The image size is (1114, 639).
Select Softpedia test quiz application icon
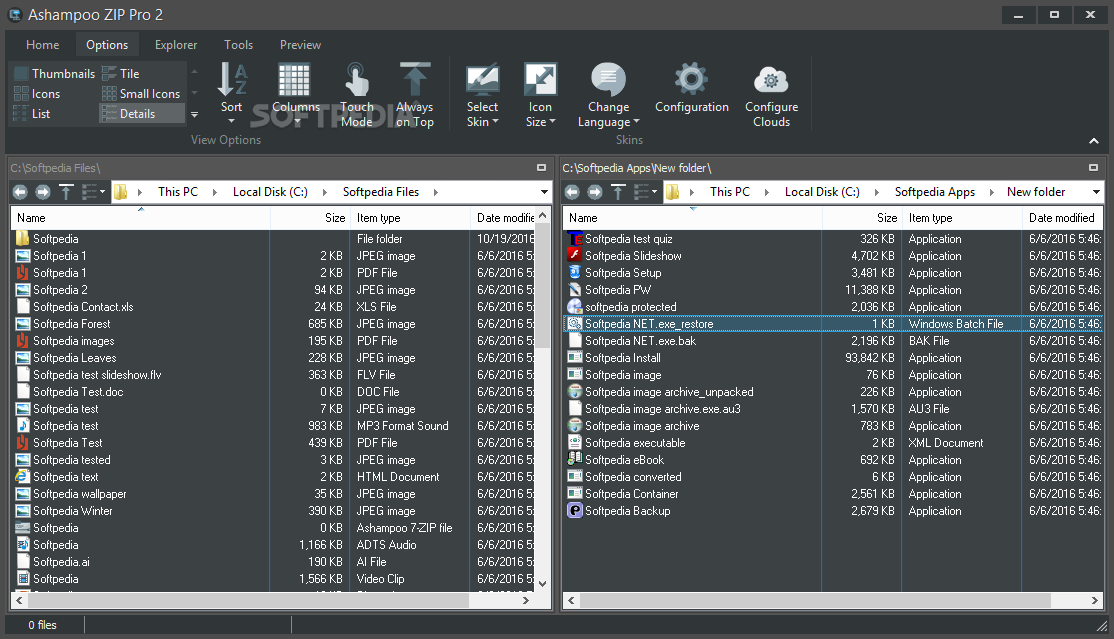[574, 239]
